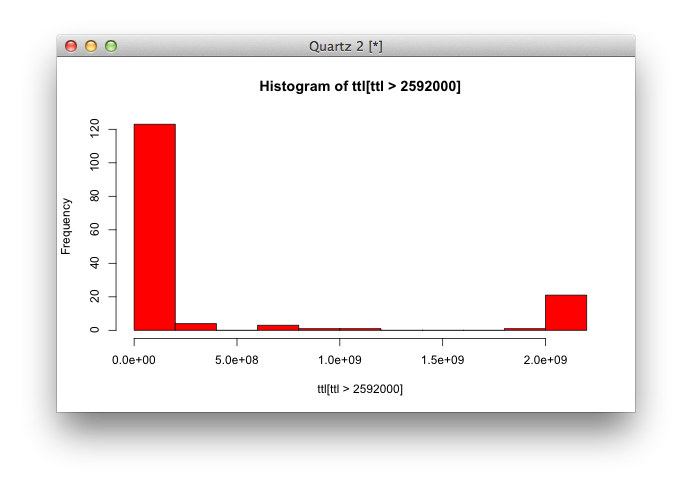Click the 1.0e+09 x-axis tick label
The height and width of the screenshot is (491, 692).
(340, 360)
